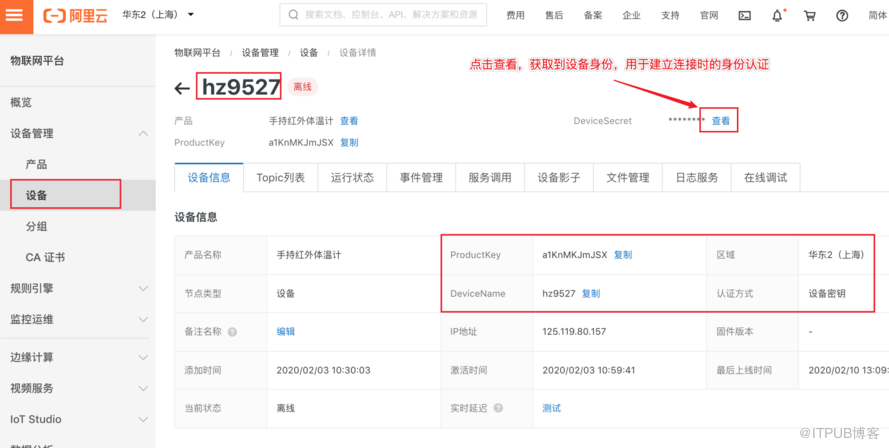Image resolution: width=889 pixels, height=448 pixels.
Task: Click the help question mark icon
Action: (842, 16)
